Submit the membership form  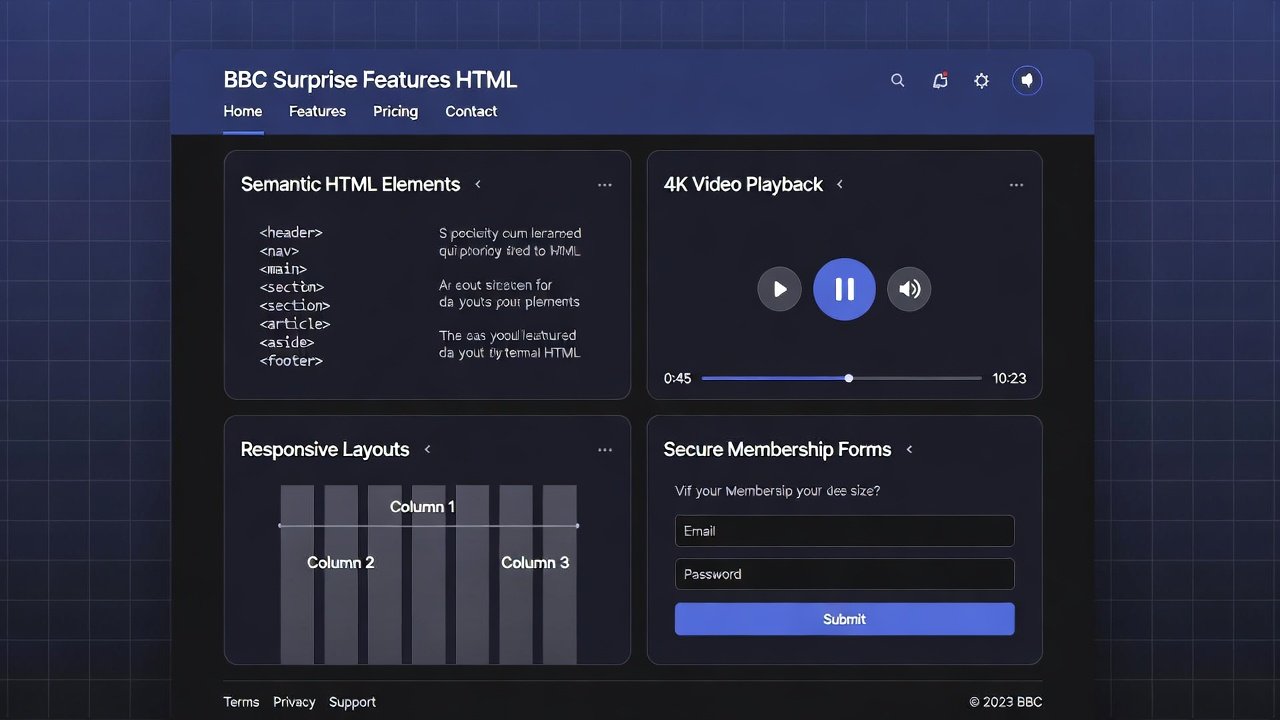(845, 619)
